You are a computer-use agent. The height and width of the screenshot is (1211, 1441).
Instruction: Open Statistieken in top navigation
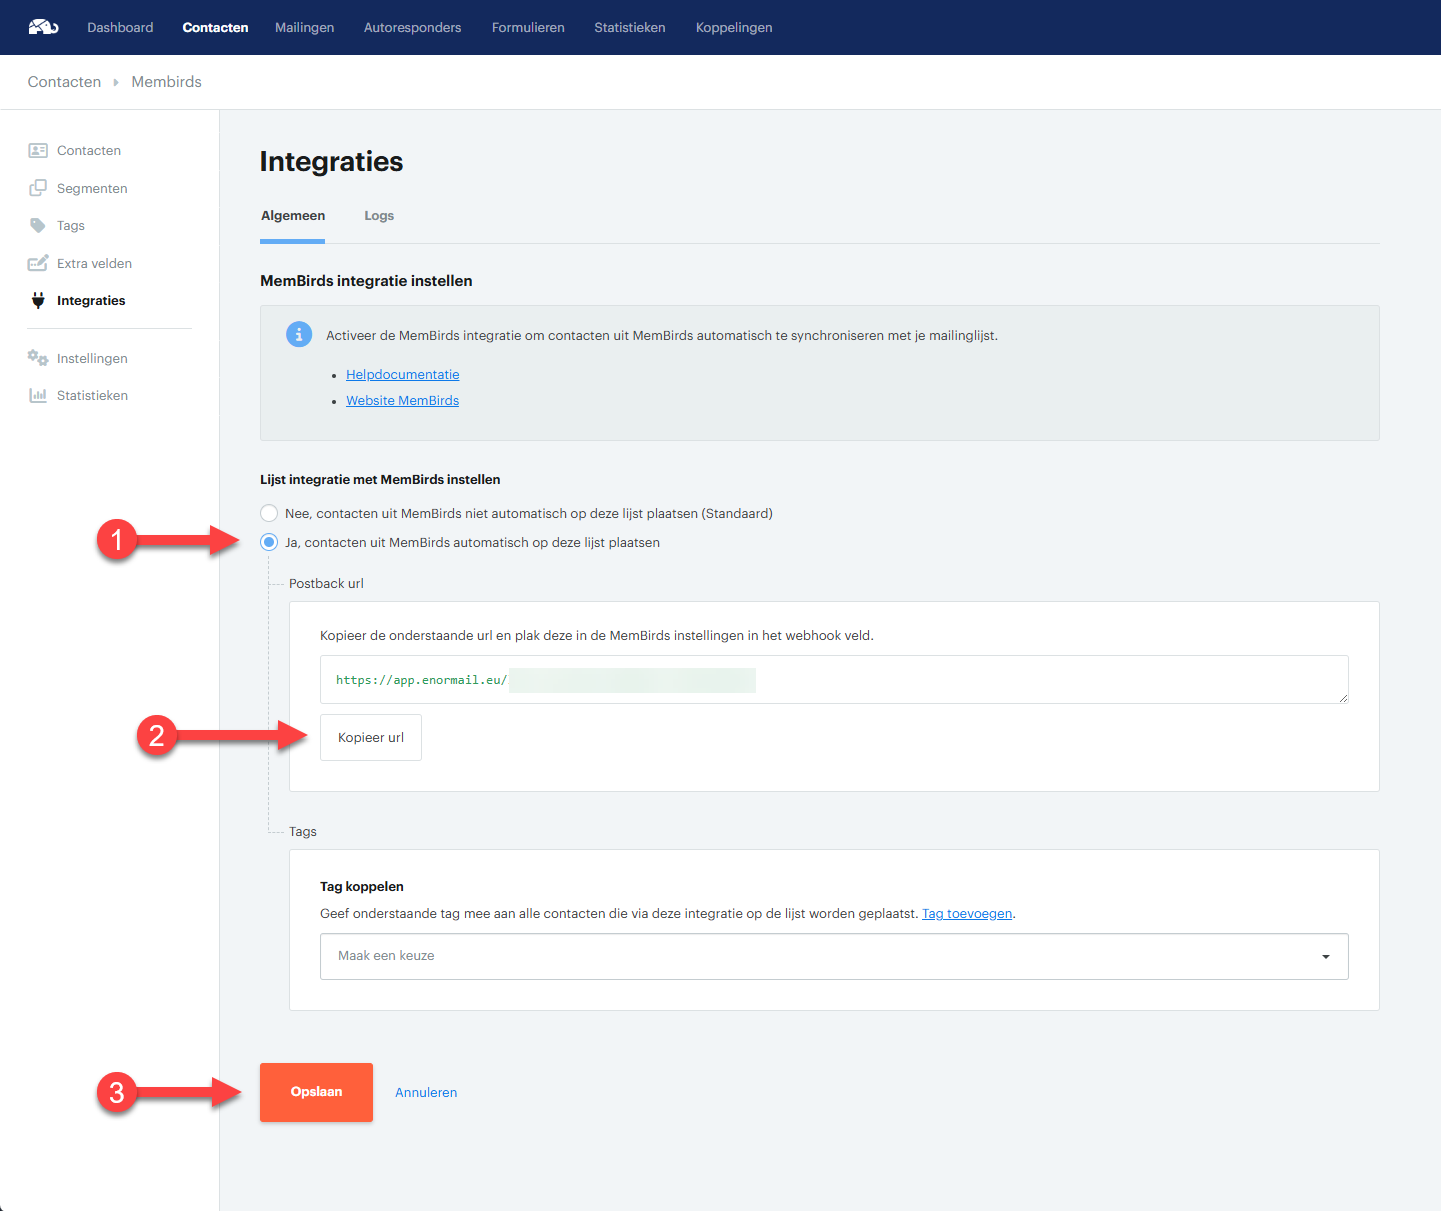point(630,27)
